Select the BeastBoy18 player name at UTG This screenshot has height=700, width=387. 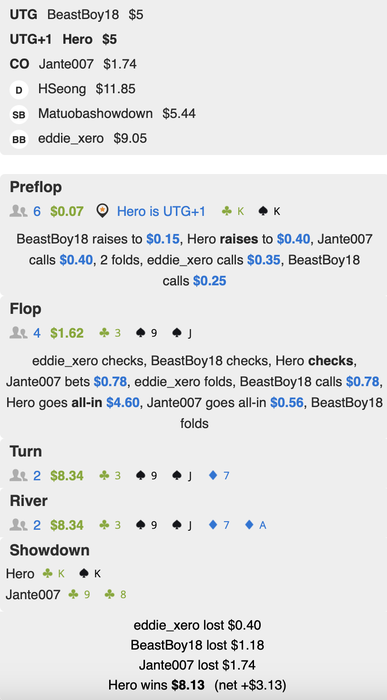tap(83, 15)
